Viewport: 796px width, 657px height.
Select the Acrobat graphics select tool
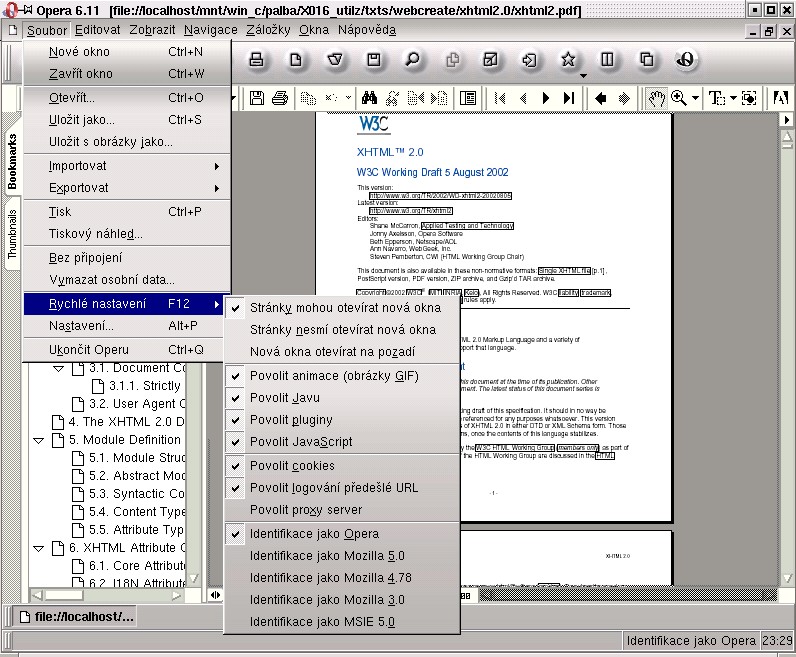coord(749,97)
